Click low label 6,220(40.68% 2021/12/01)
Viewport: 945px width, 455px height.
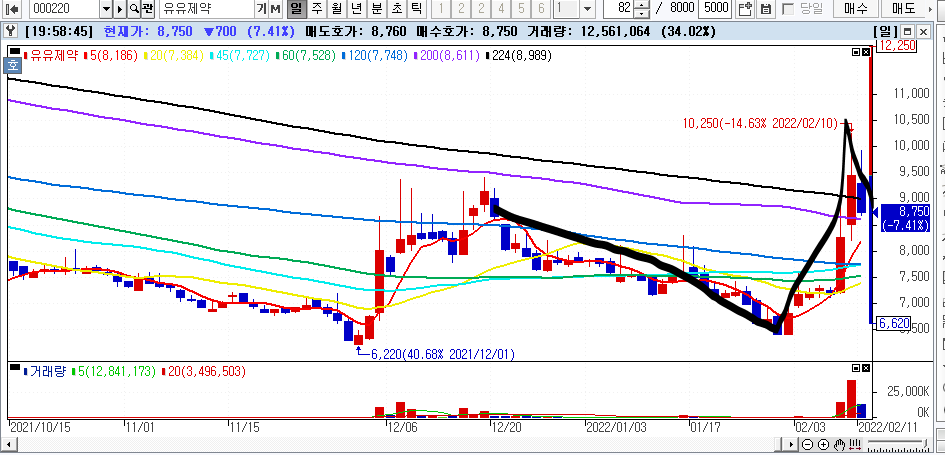point(443,354)
